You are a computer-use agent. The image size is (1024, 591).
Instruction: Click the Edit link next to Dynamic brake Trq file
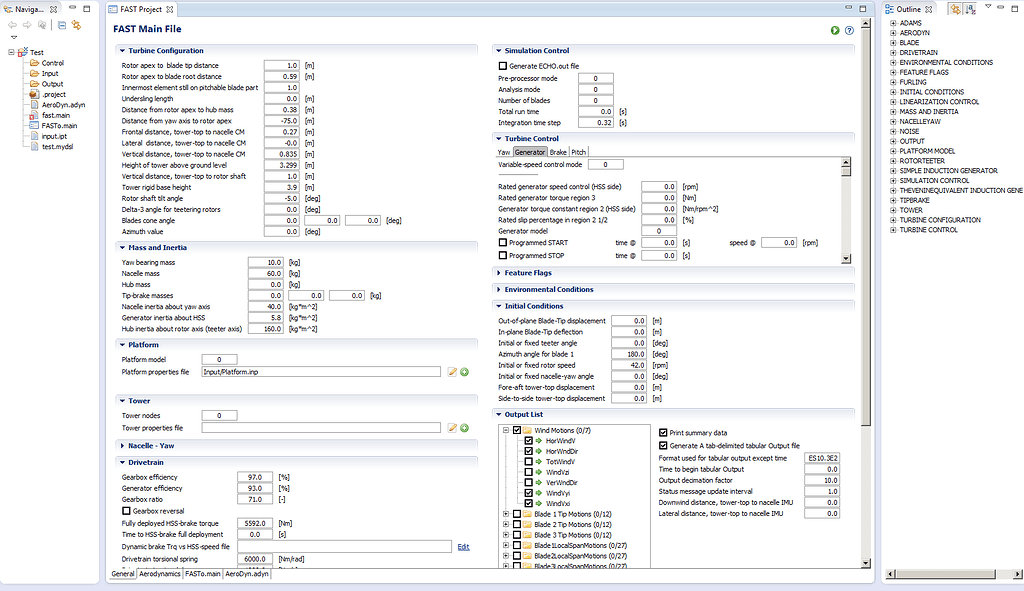(x=463, y=546)
